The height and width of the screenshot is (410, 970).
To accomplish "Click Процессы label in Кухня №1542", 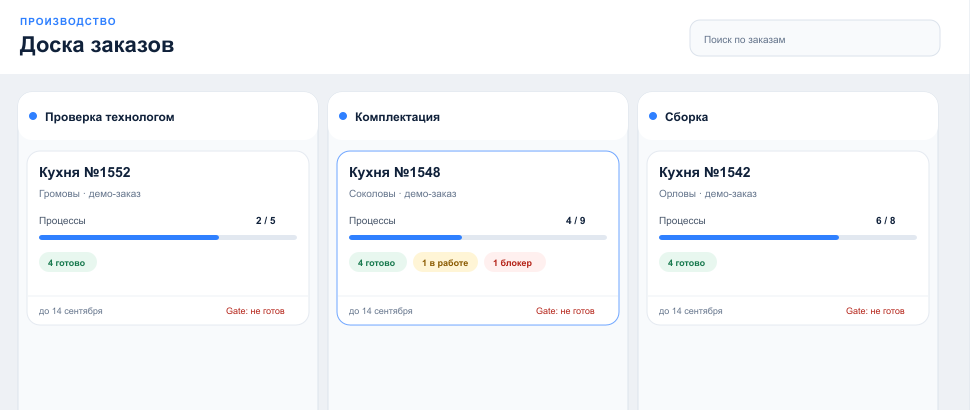I will pyautogui.click(x=682, y=221).
